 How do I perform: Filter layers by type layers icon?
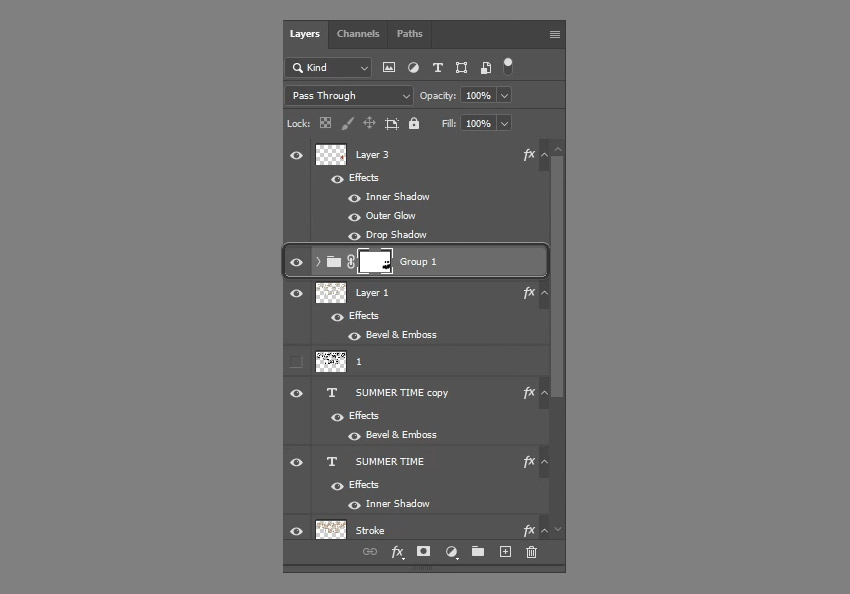click(x=437, y=67)
